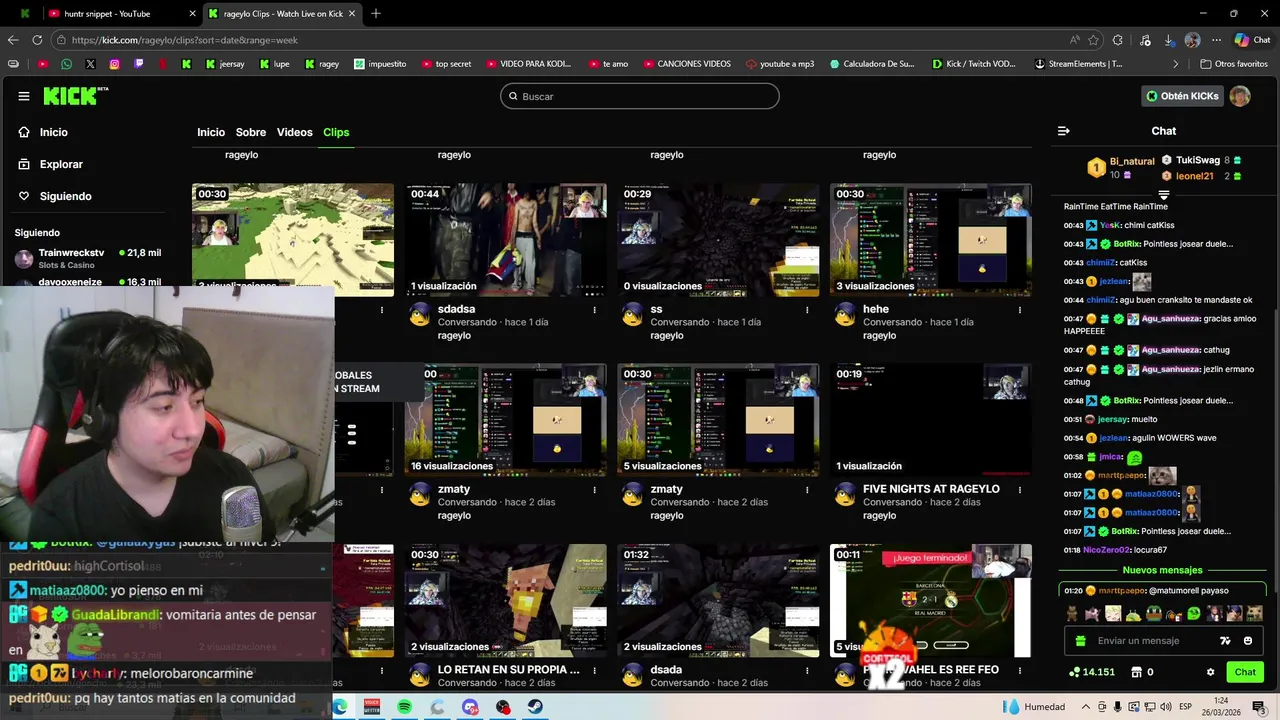
Task: Click the browser address bar URL
Action: [x=185, y=40]
